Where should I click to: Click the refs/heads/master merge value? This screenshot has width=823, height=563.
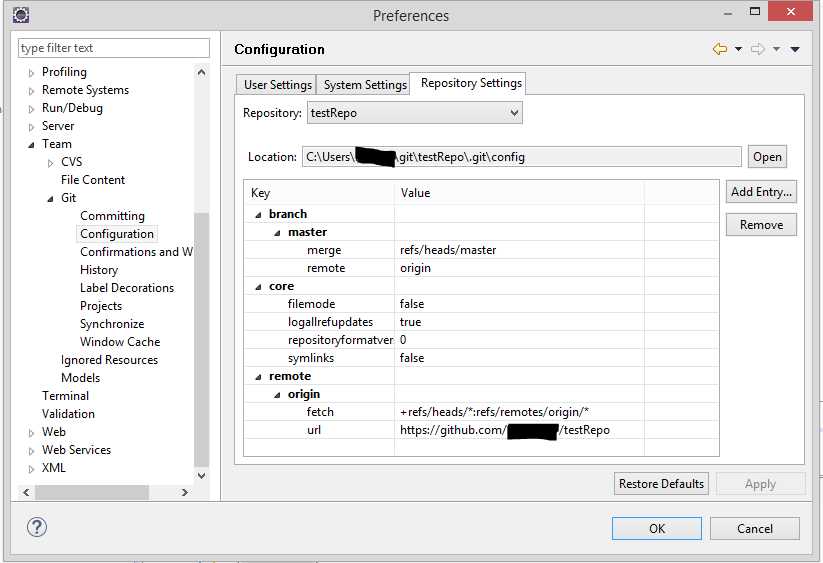448,250
